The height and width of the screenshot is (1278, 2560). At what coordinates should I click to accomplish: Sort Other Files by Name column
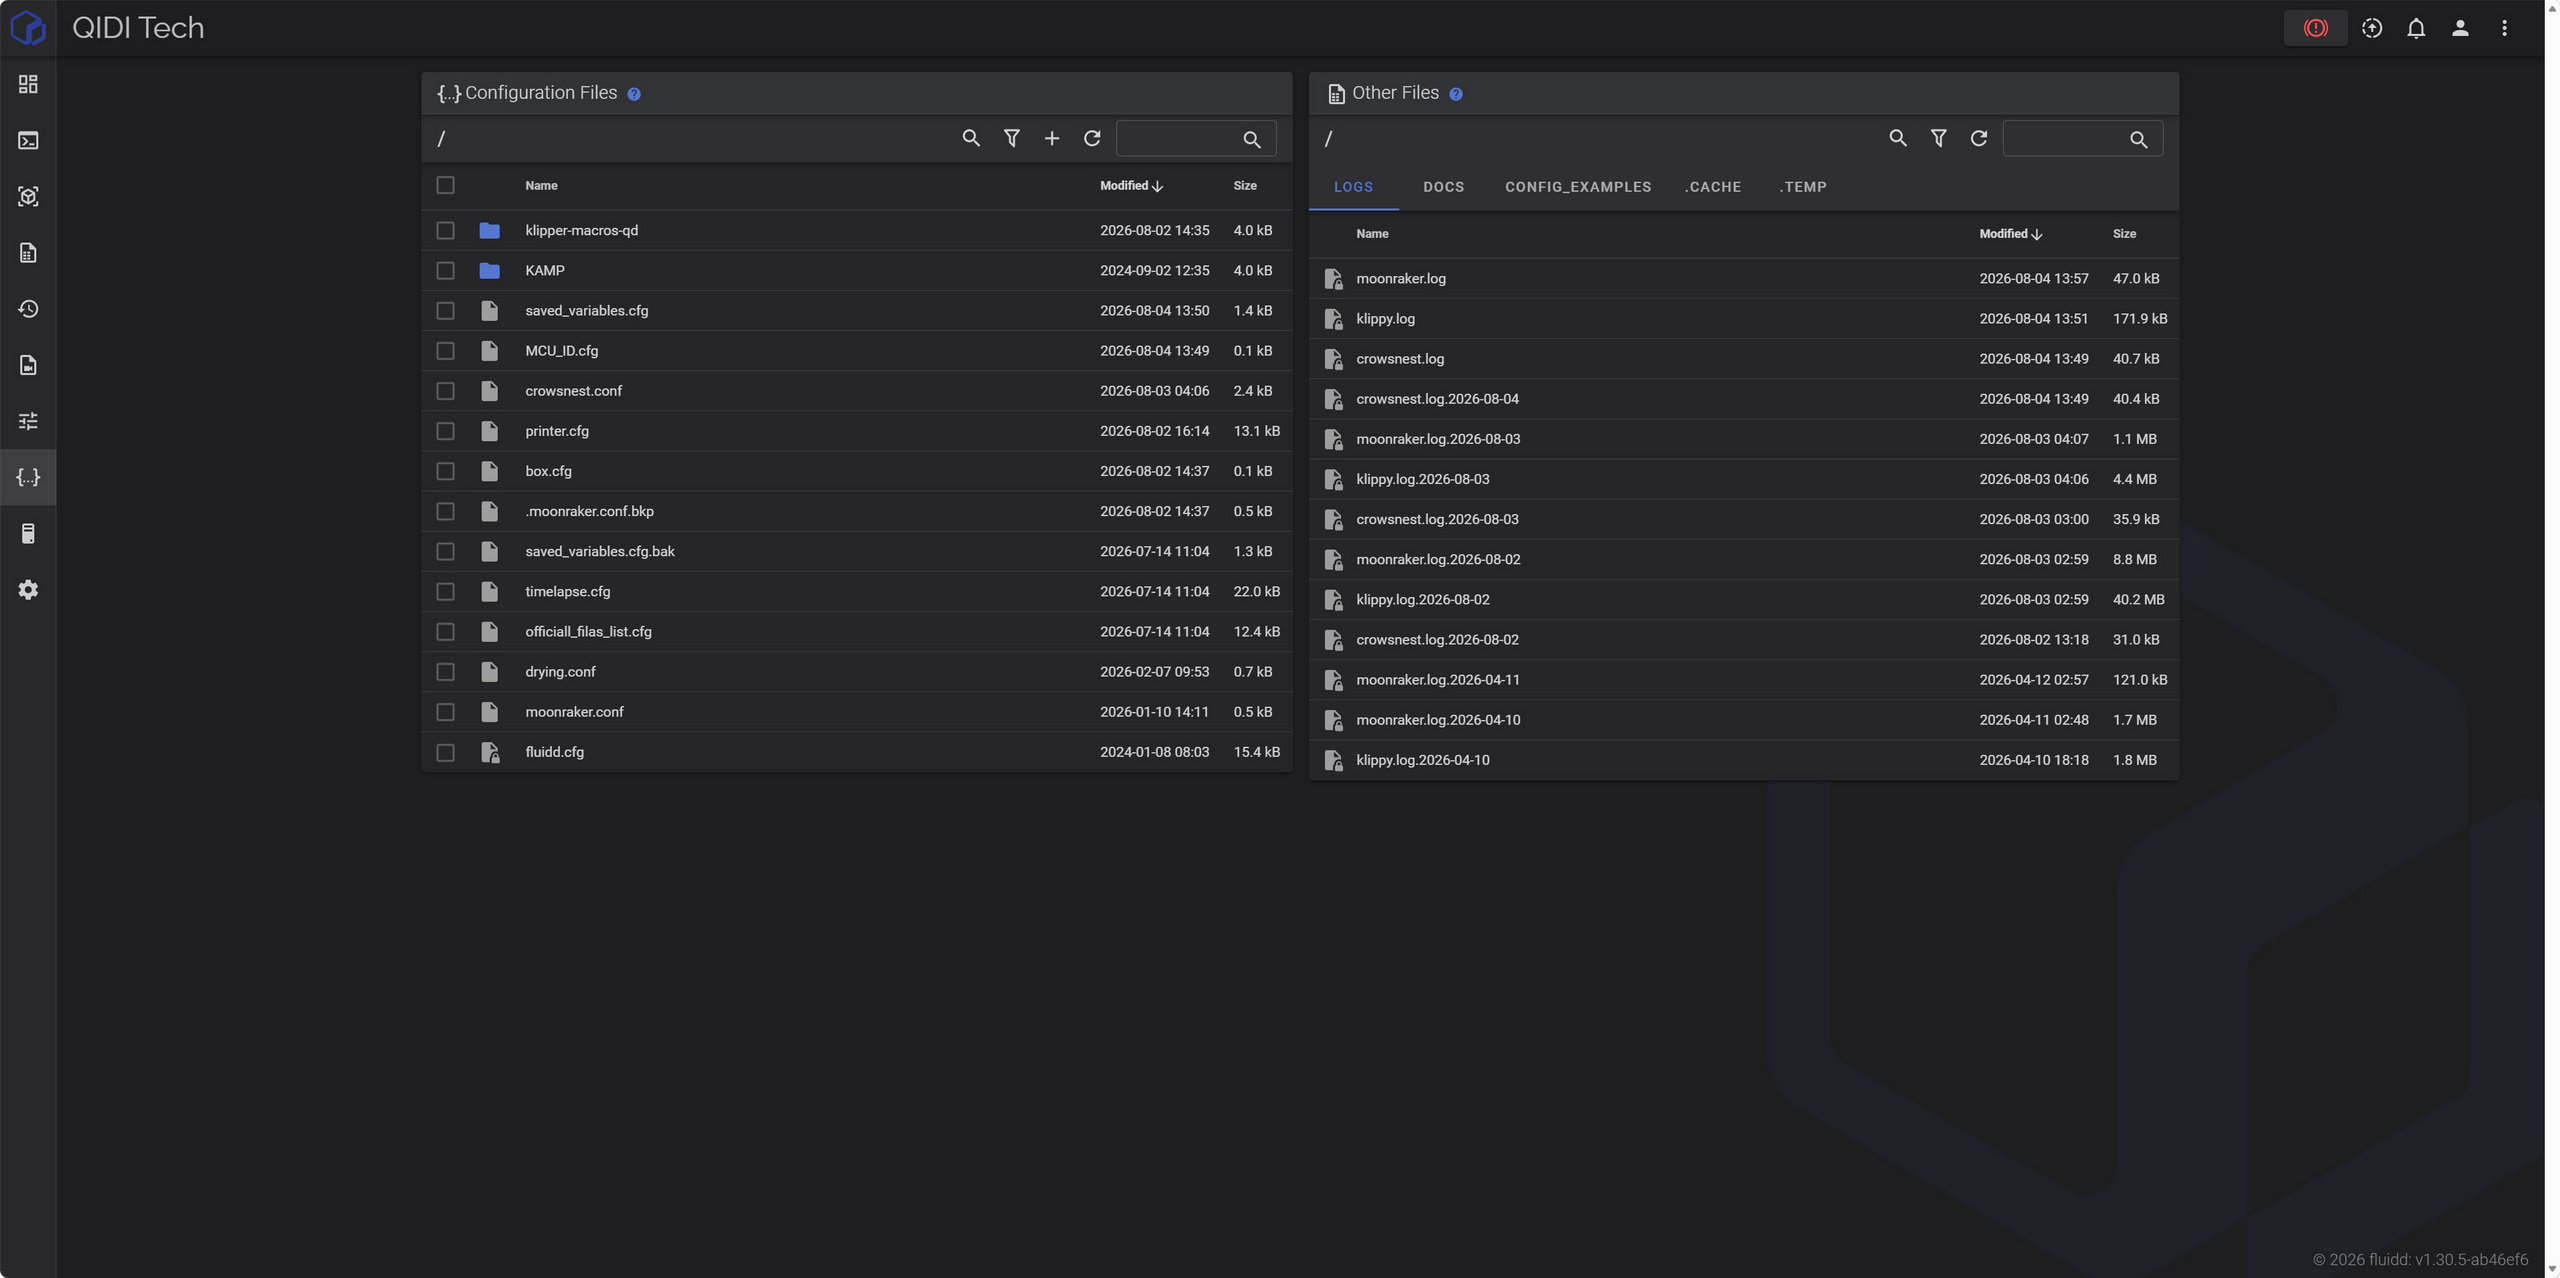[x=1372, y=234]
